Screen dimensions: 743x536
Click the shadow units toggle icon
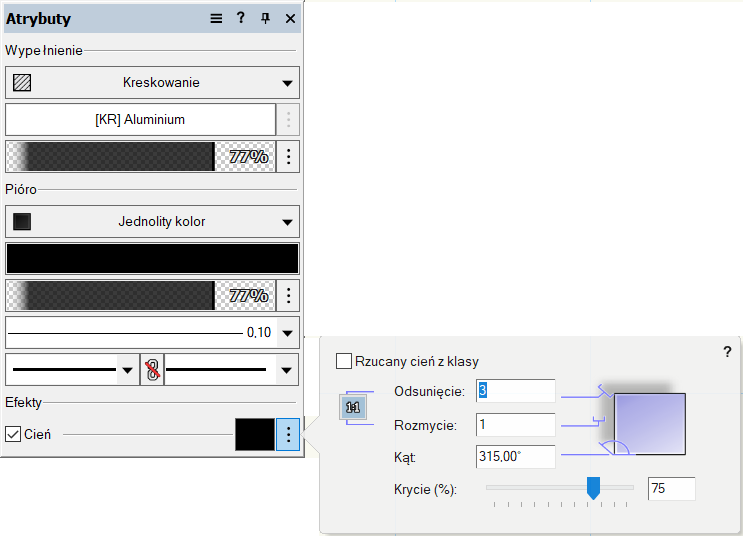click(352, 408)
